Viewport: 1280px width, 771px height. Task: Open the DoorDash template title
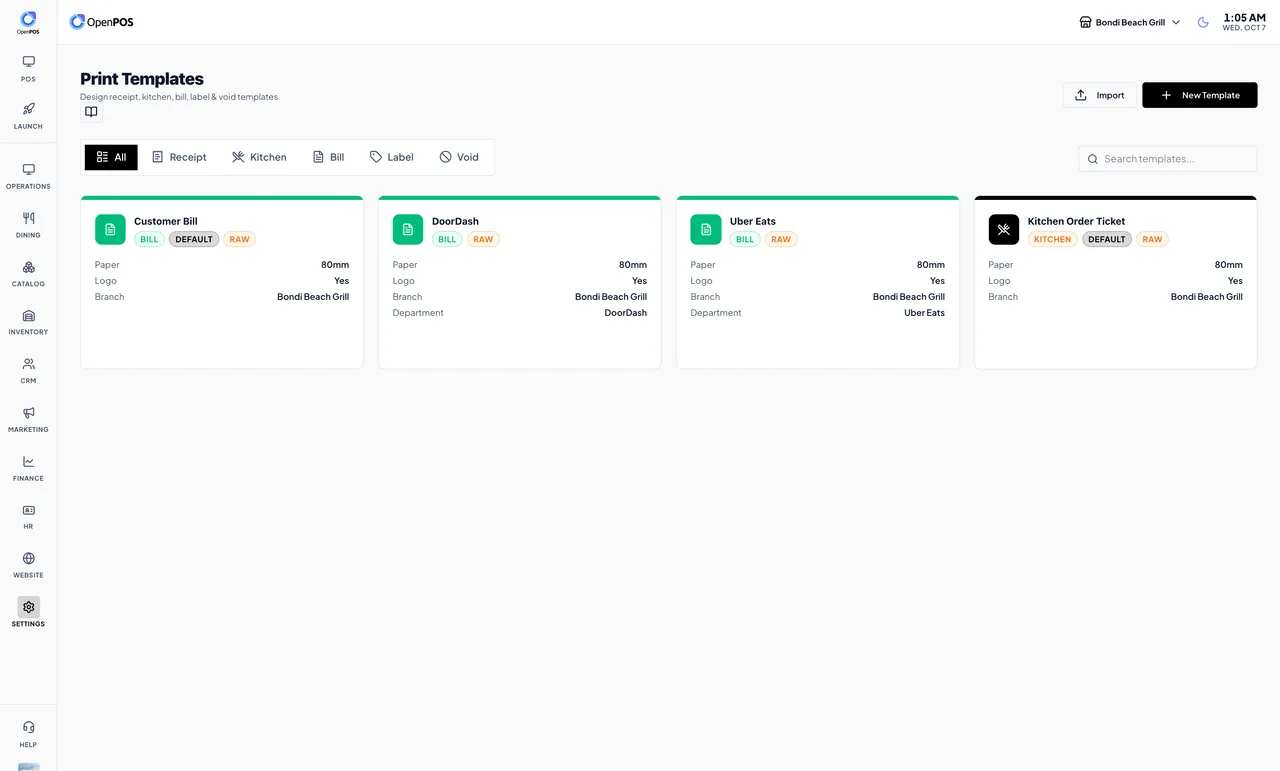[x=455, y=221]
